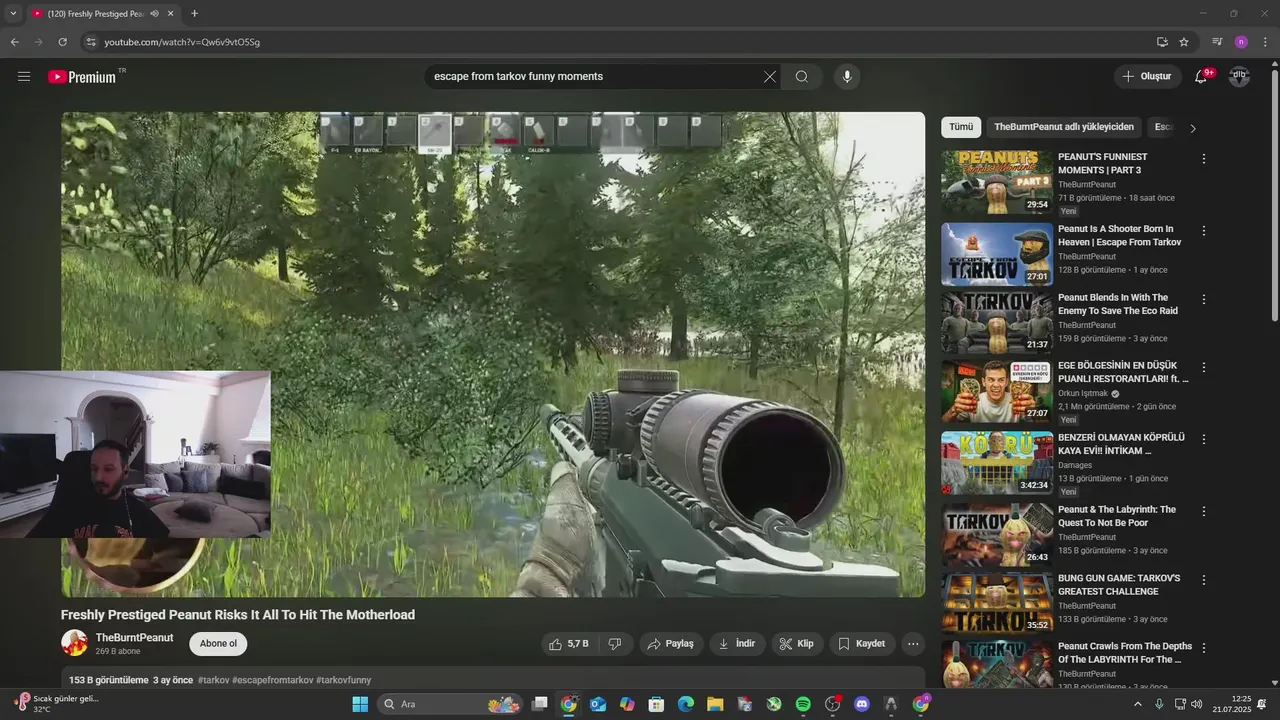Select the Tümü filter chip
Image resolution: width=1280 pixels, height=720 pixels.
[961, 127]
